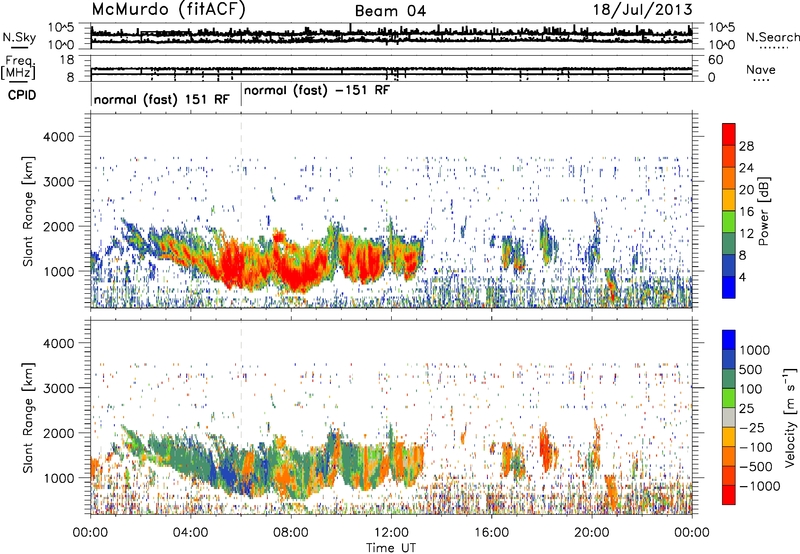Pick the orange 20-24 dB Power colorbar segment

coord(729,179)
